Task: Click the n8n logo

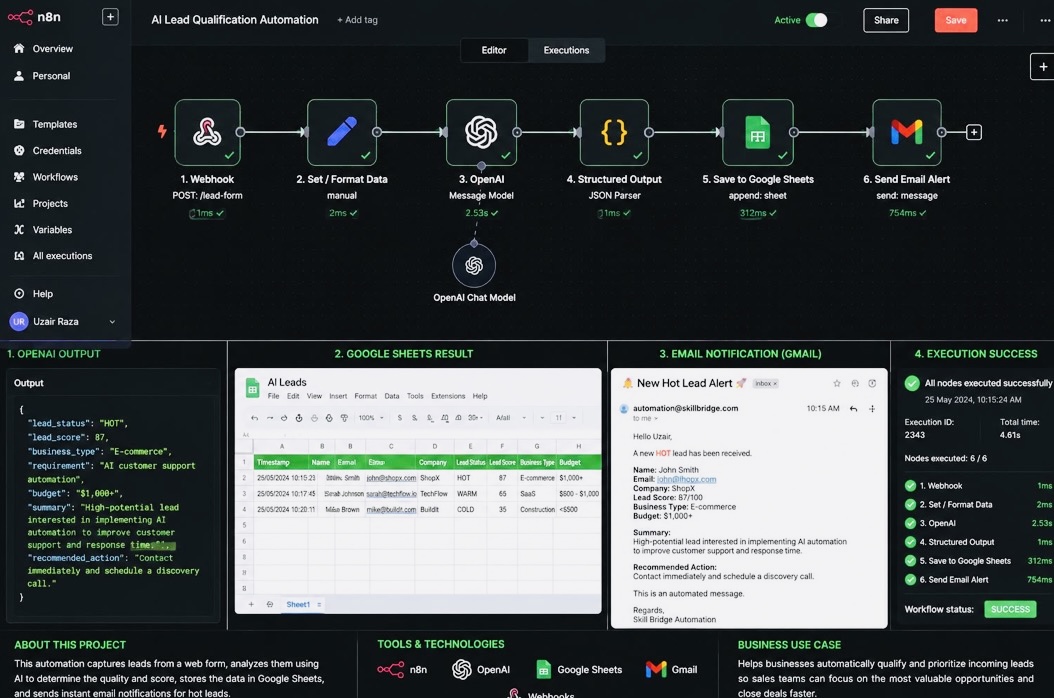Action: tap(34, 17)
